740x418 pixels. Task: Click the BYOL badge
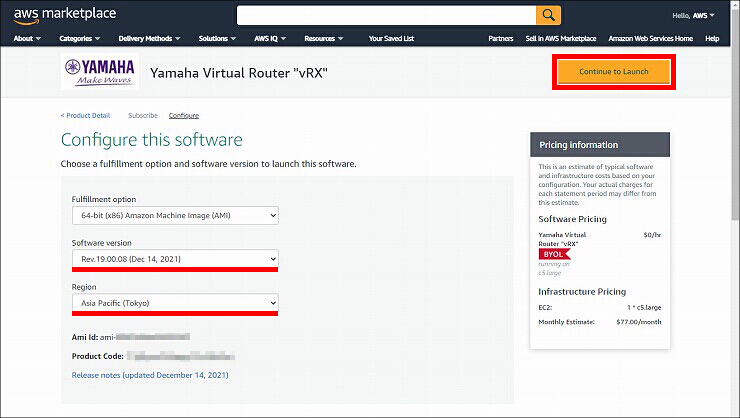point(554,254)
